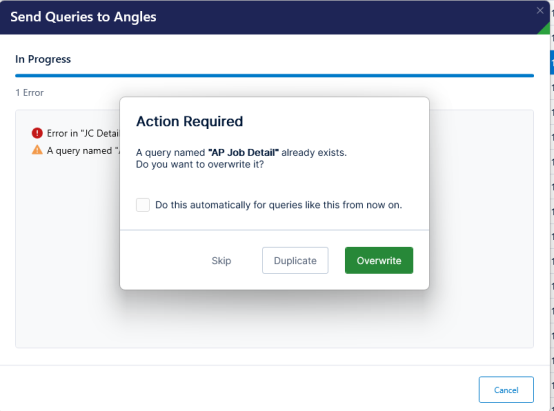Image resolution: width=554 pixels, height=411 pixels.
Task: Choose Duplicate for the existing query
Action: (x=295, y=260)
